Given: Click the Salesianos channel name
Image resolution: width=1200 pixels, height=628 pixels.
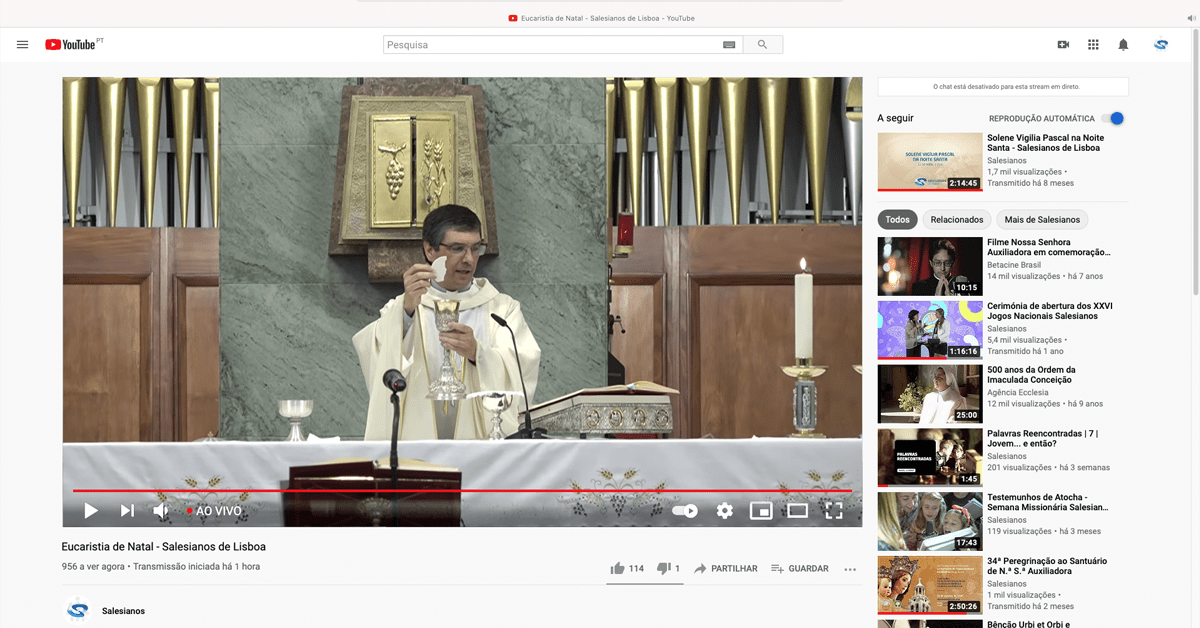Looking at the screenshot, I should click(123, 611).
